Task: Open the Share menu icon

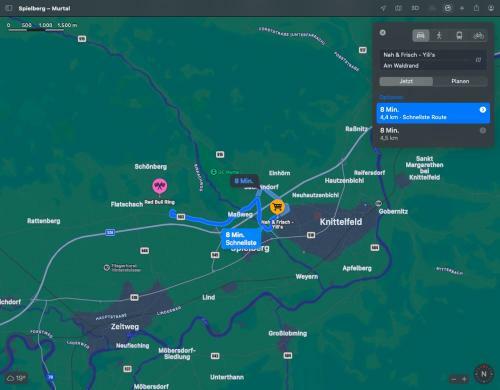Action: click(x=476, y=8)
